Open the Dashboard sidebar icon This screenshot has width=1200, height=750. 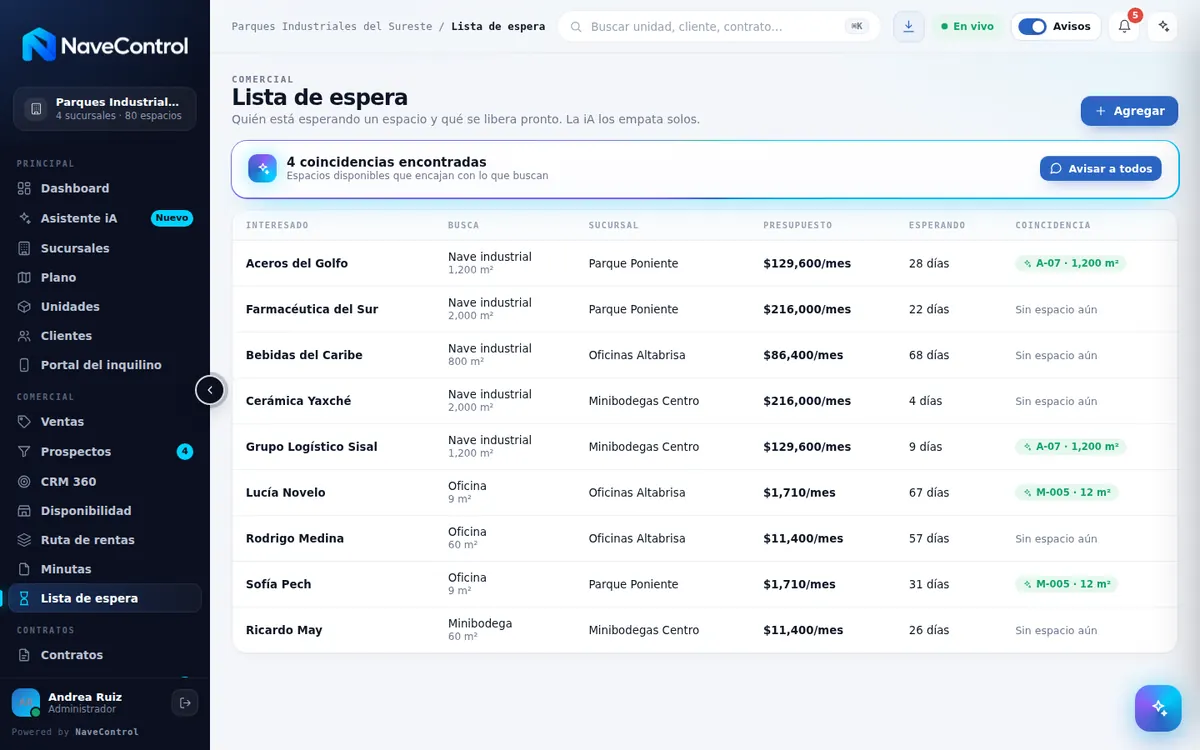coord(25,188)
